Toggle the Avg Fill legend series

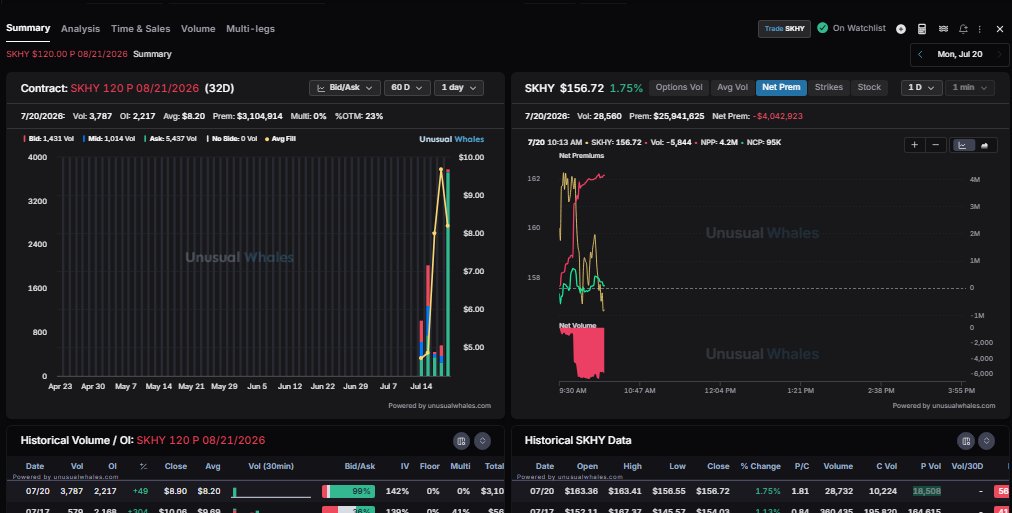(280, 139)
